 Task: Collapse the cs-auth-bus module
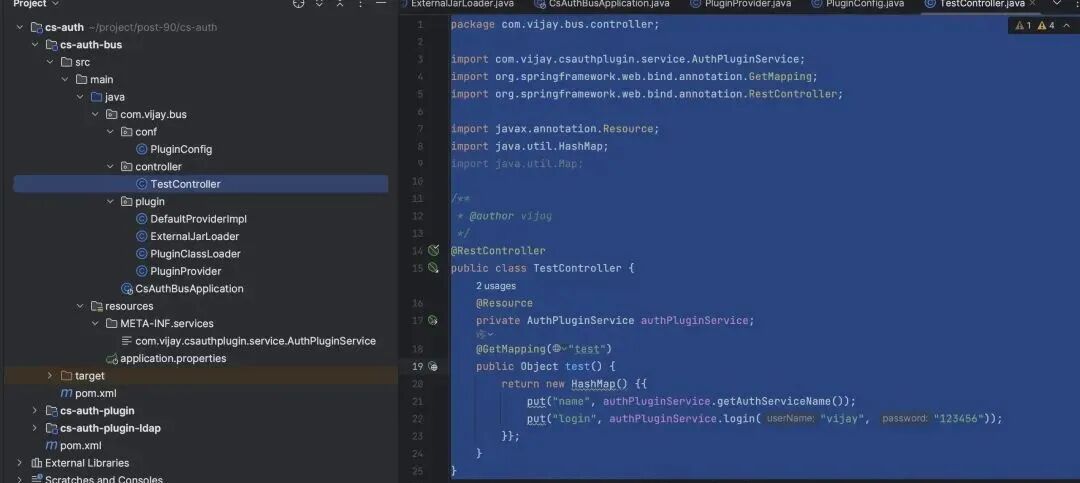34,45
